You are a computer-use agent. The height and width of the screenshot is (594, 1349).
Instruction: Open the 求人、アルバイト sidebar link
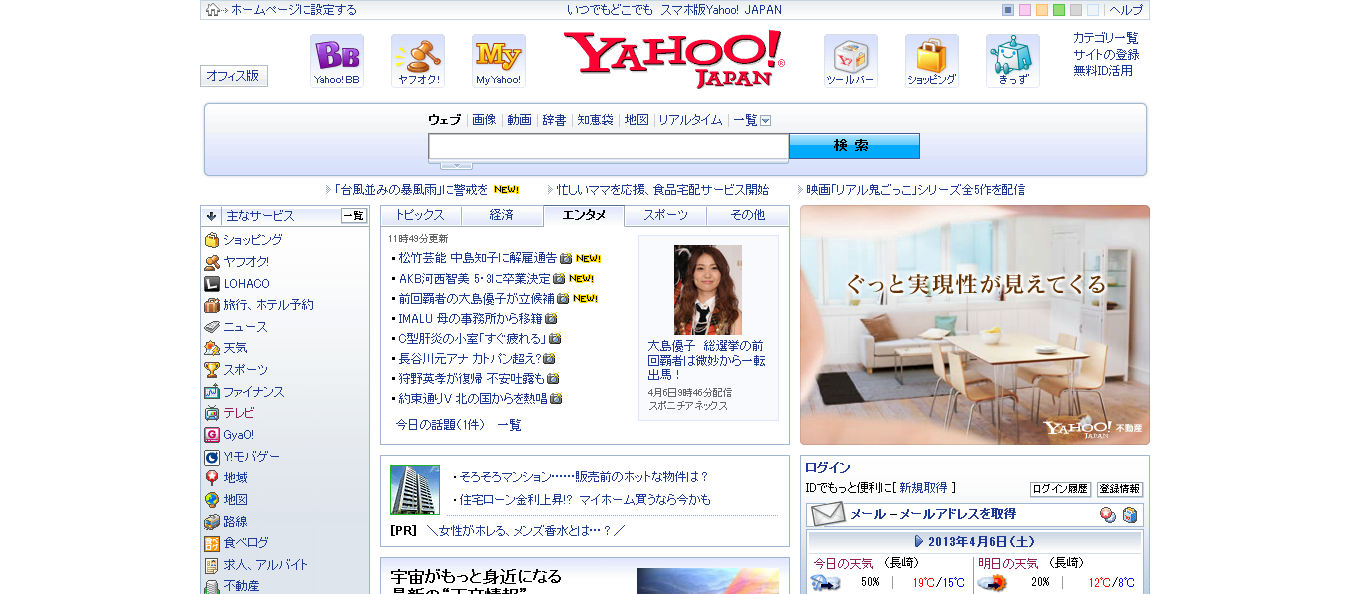(x=266, y=565)
